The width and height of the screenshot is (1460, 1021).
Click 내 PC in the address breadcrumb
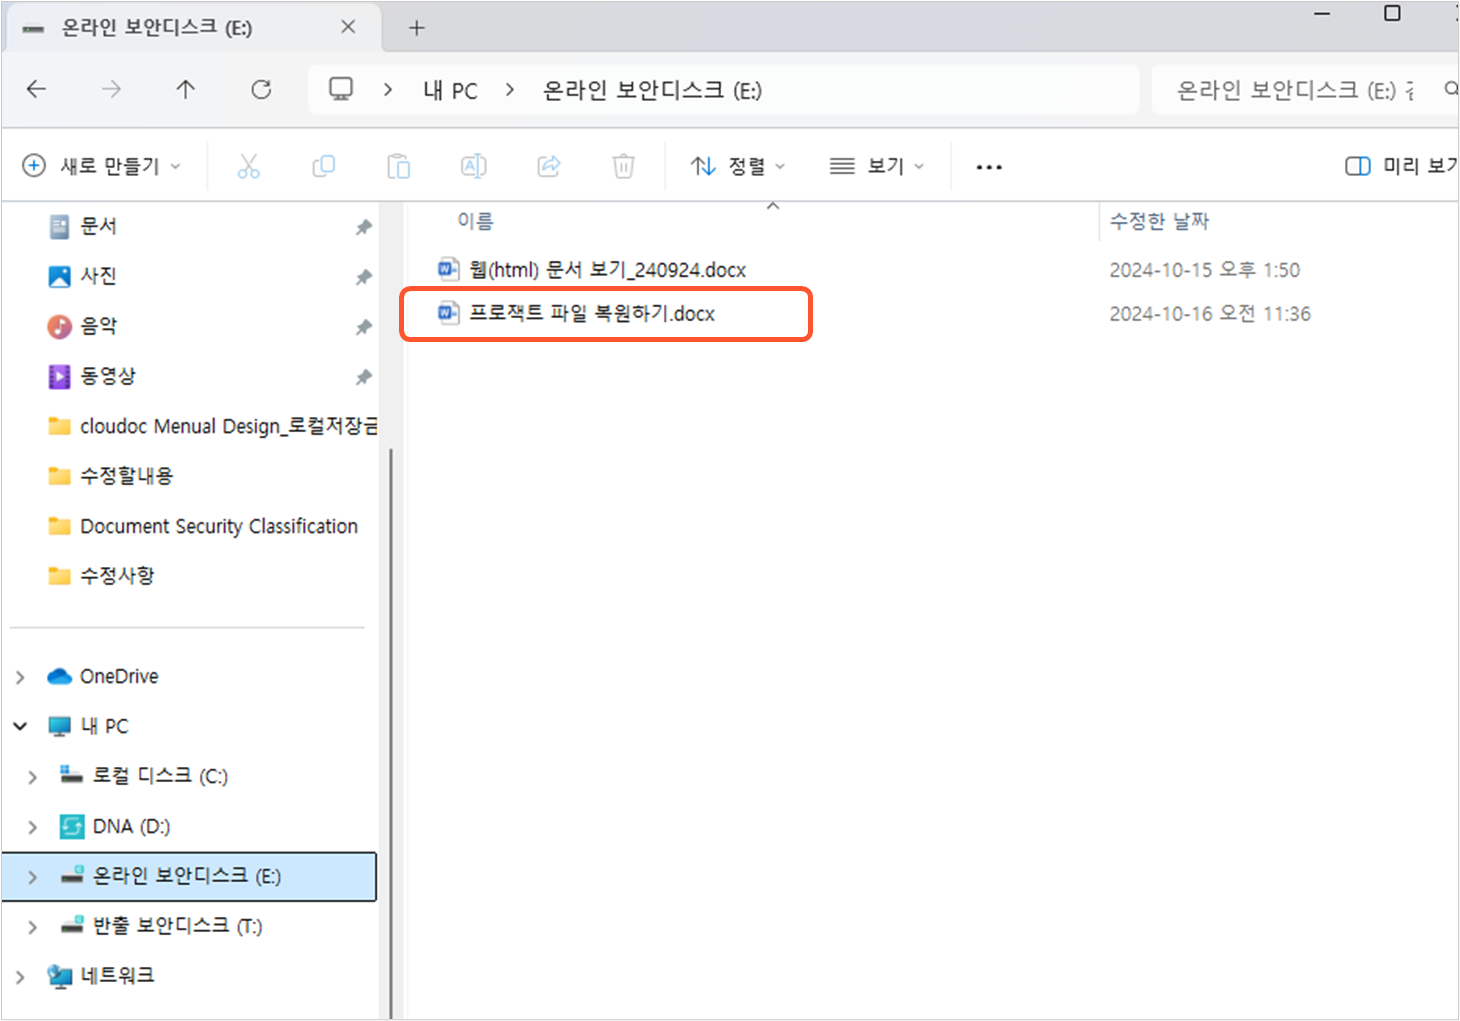click(x=450, y=91)
